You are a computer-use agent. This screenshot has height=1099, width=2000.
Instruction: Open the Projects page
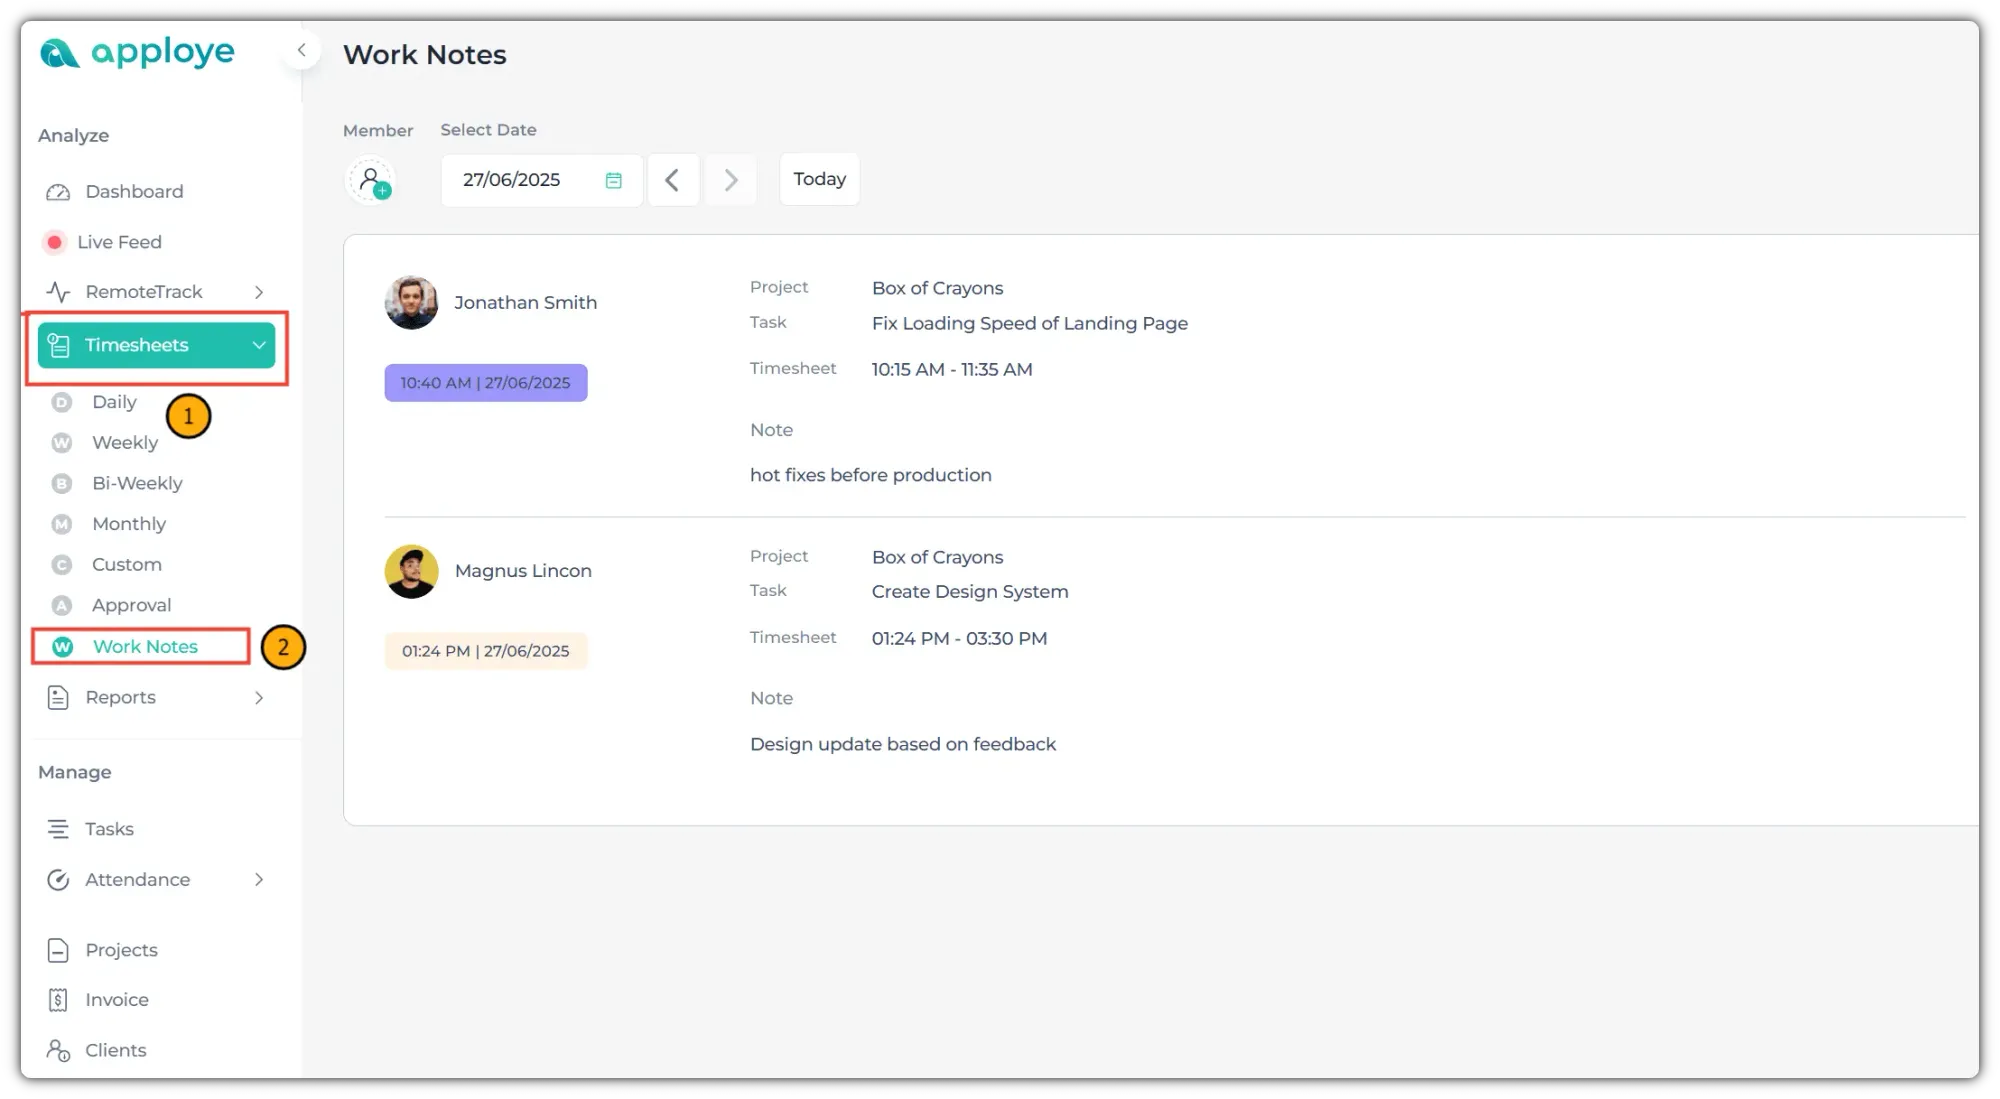[121, 950]
